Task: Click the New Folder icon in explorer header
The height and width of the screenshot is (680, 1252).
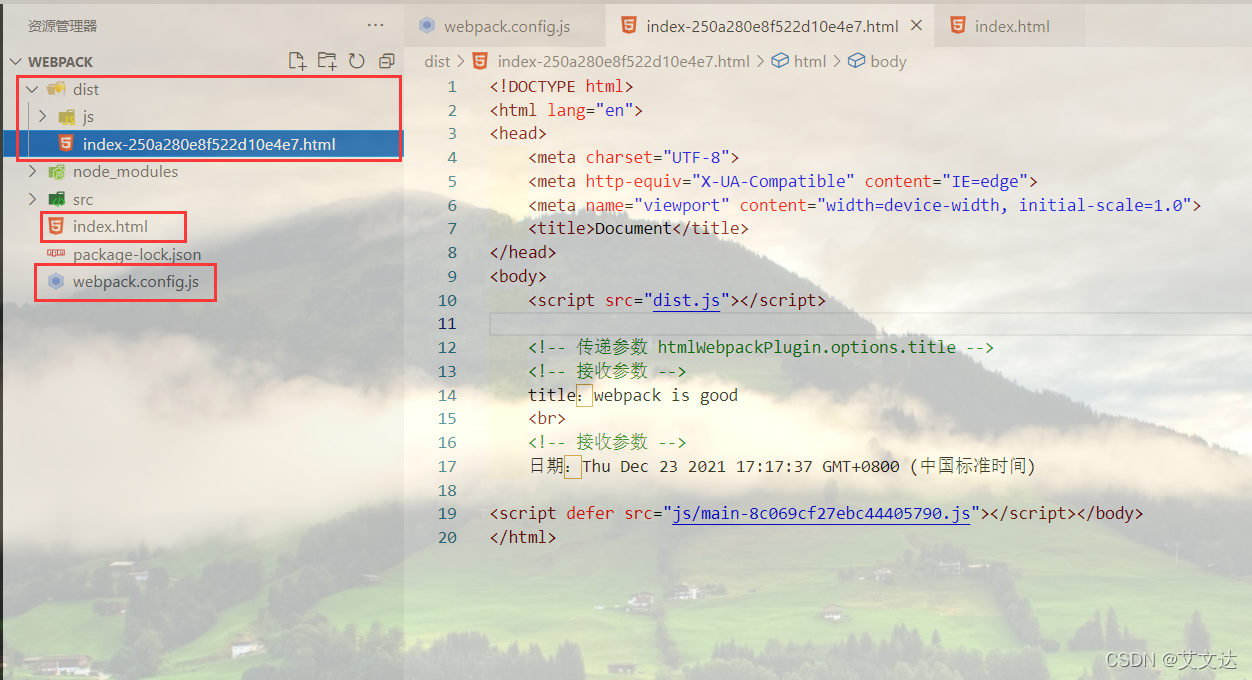Action: pyautogui.click(x=327, y=61)
